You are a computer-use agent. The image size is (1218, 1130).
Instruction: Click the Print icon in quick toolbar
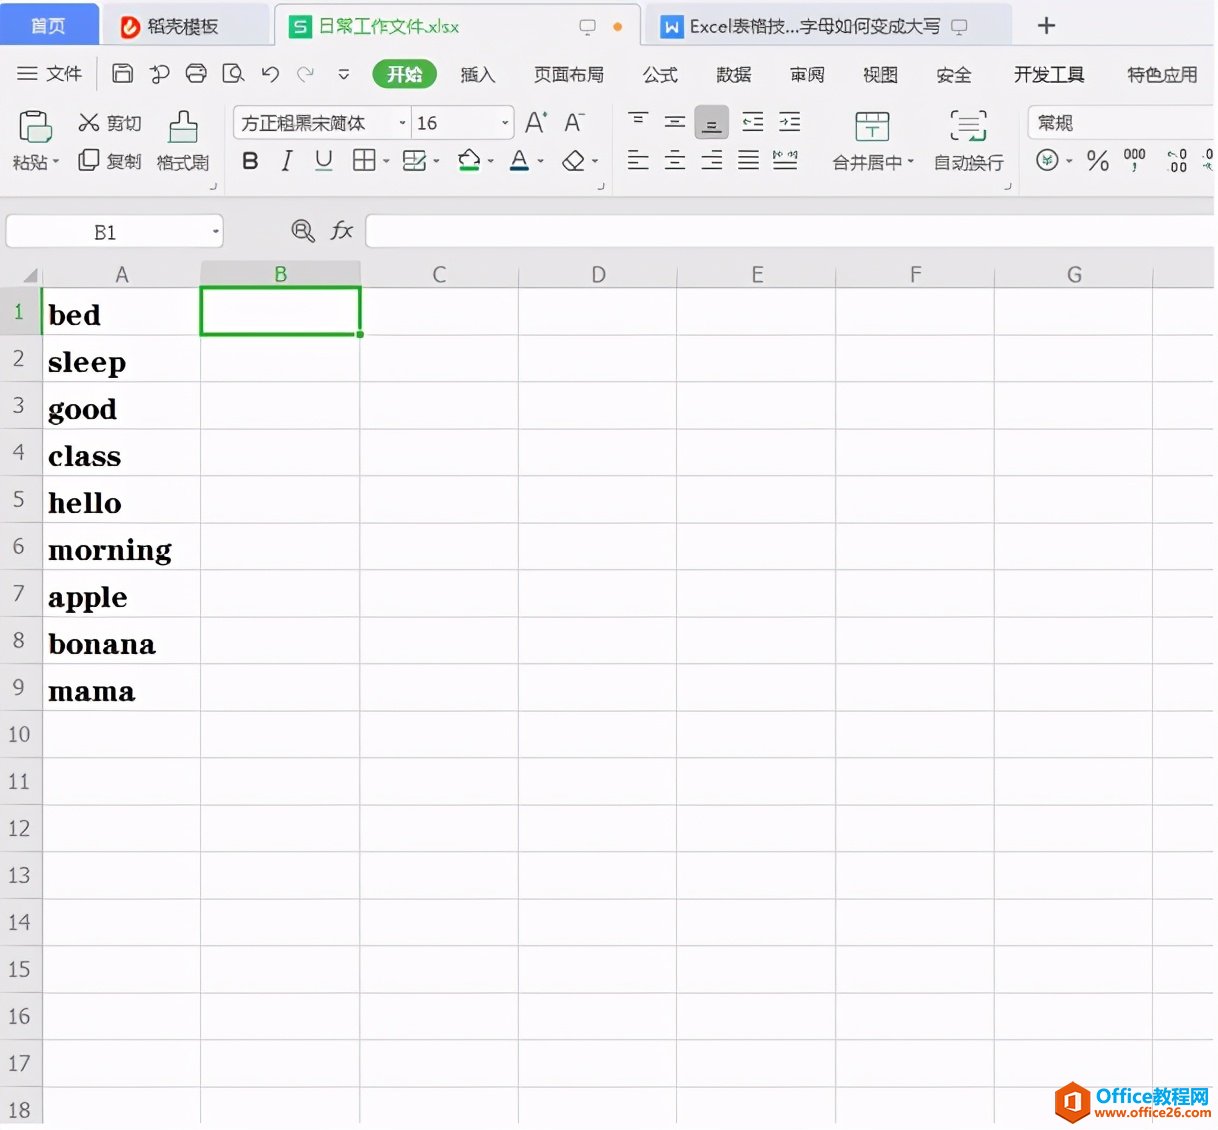click(196, 73)
